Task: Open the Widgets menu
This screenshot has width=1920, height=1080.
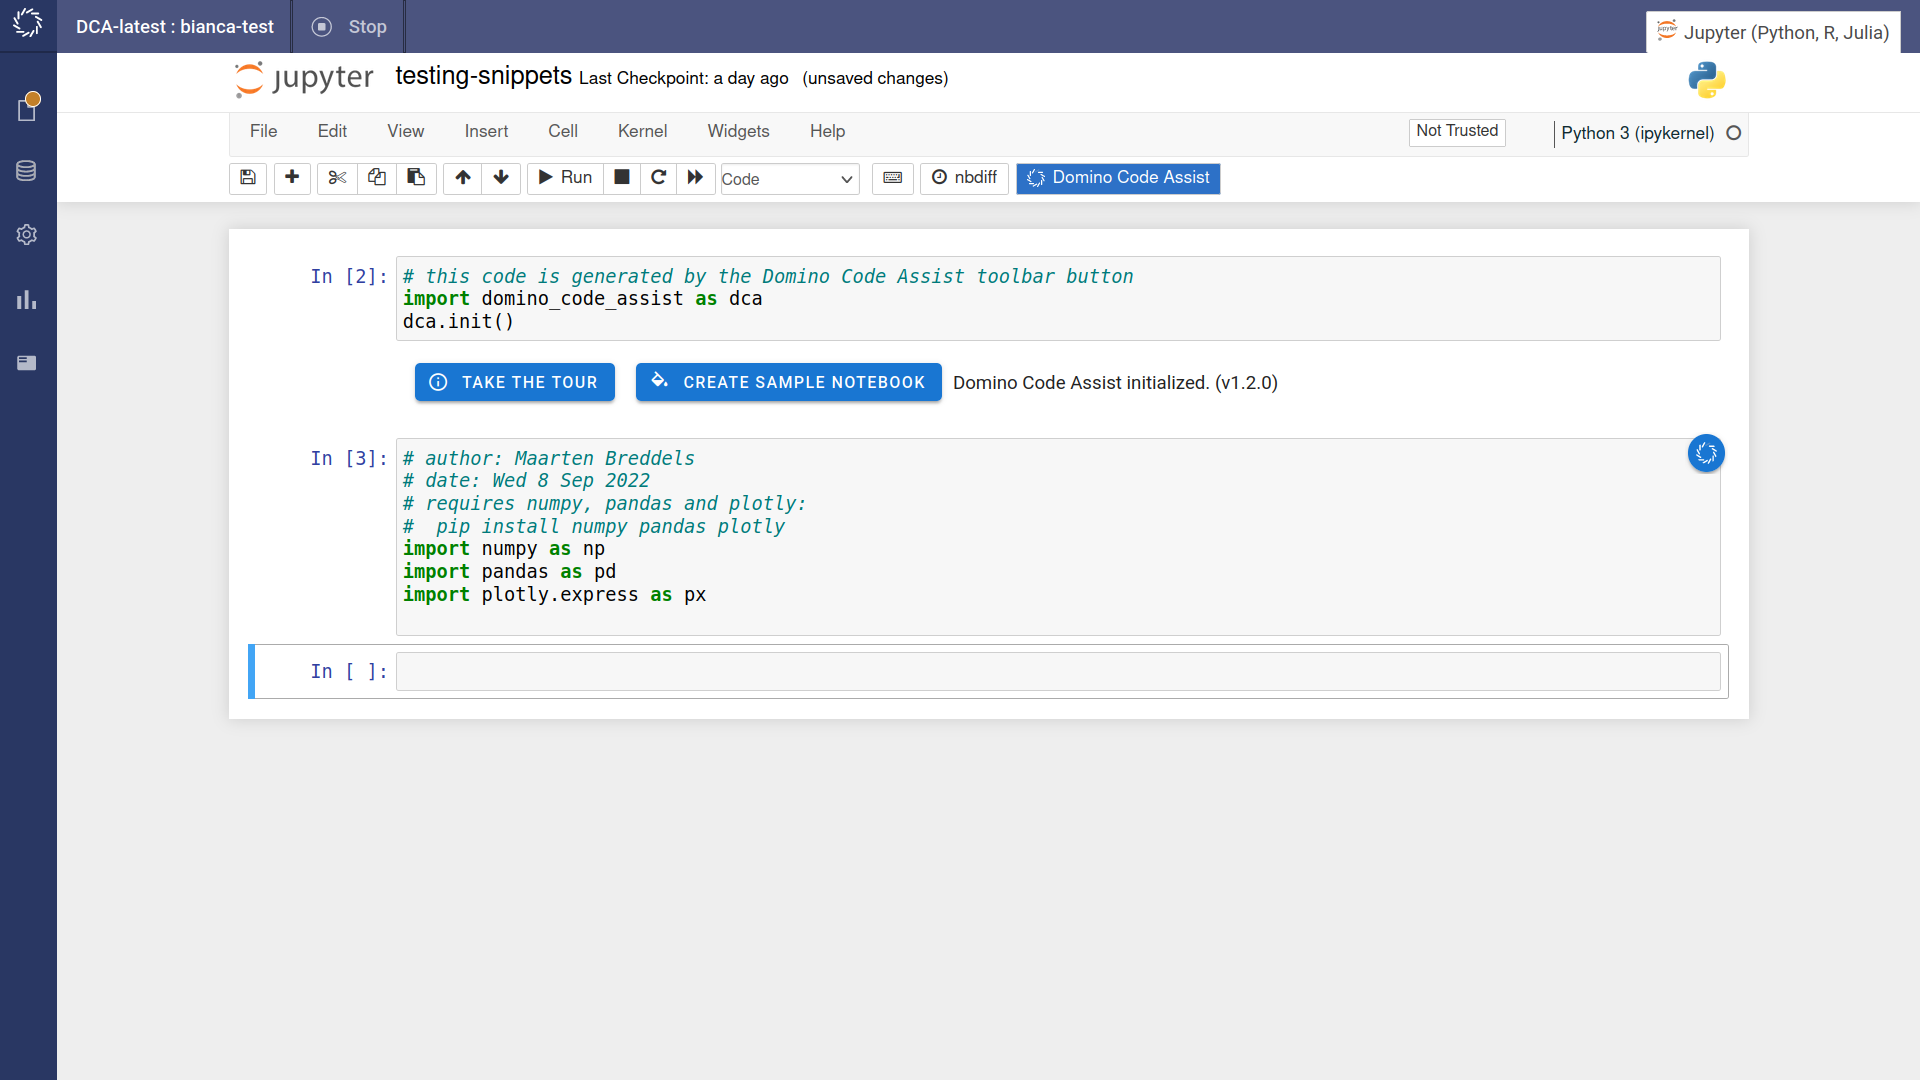Action: tap(739, 131)
